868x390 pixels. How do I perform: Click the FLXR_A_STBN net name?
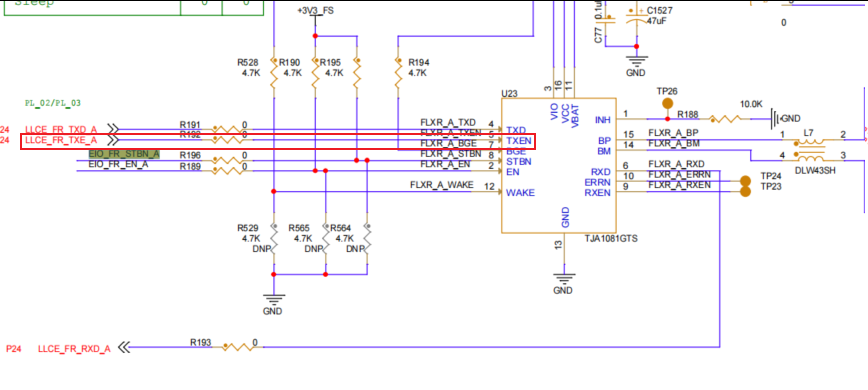(450, 154)
